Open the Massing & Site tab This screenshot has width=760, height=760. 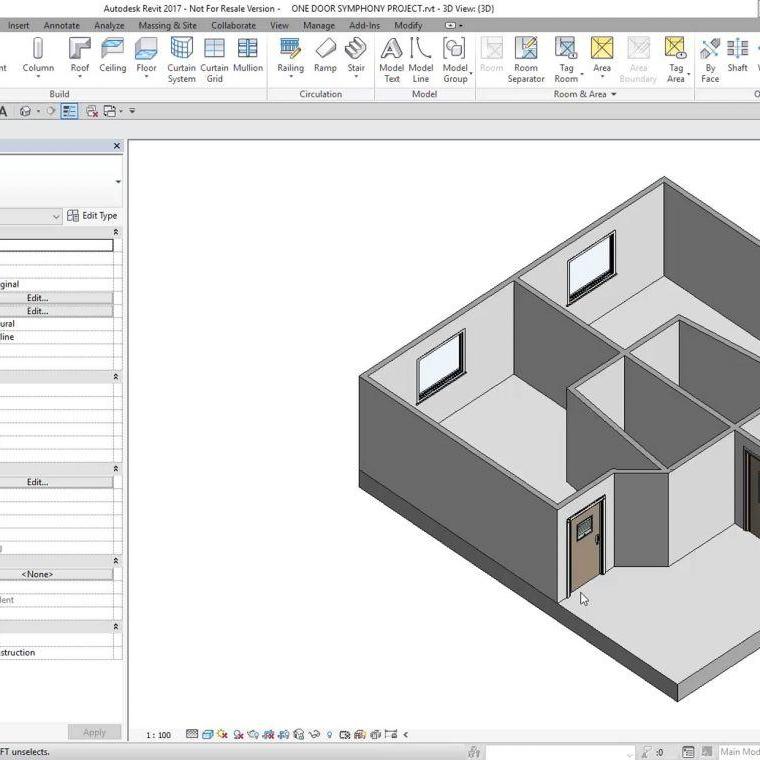167,25
